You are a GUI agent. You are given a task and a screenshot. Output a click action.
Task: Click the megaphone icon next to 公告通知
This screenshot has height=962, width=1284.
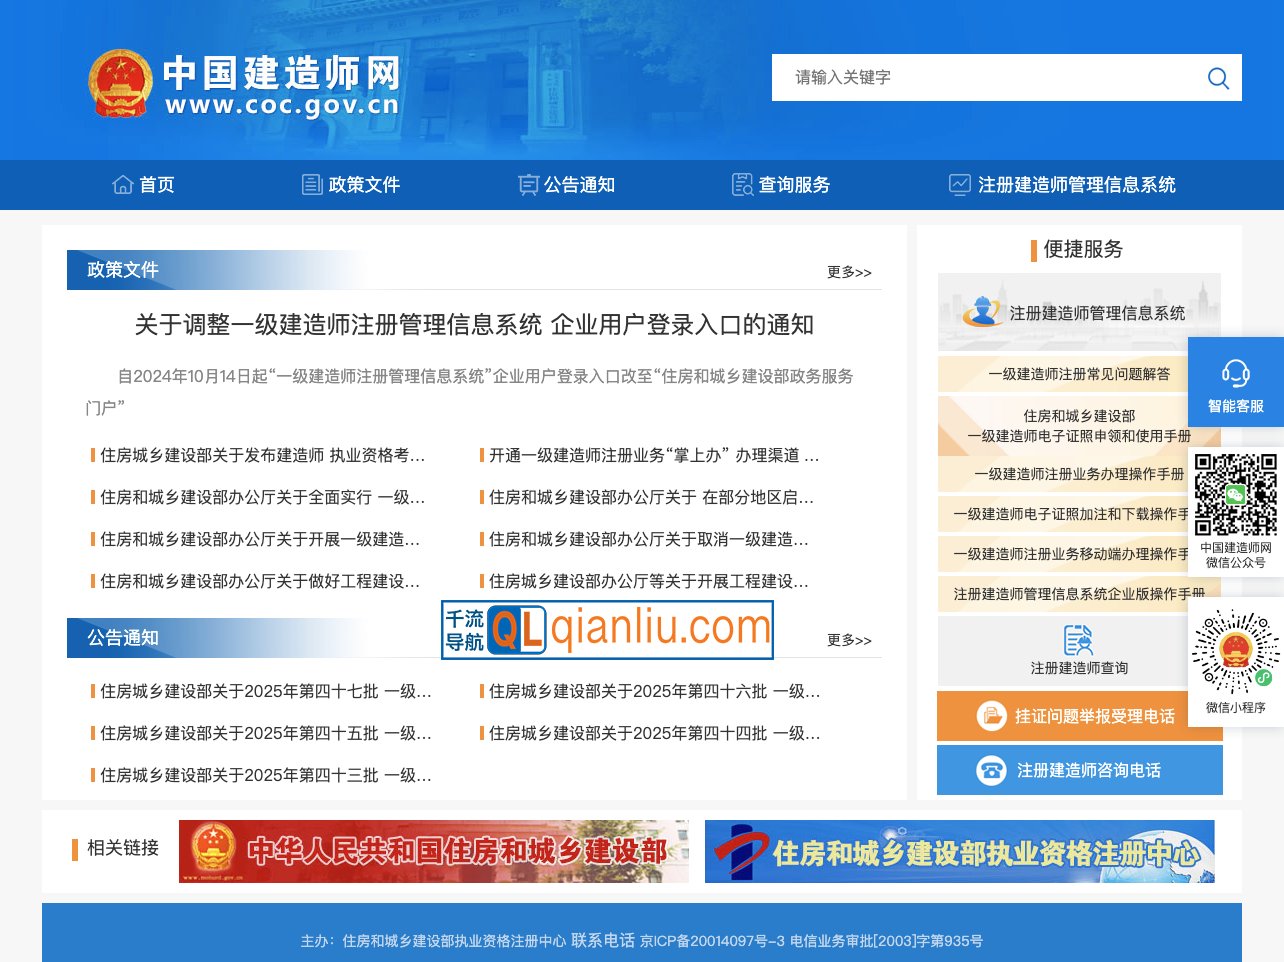coord(528,184)
